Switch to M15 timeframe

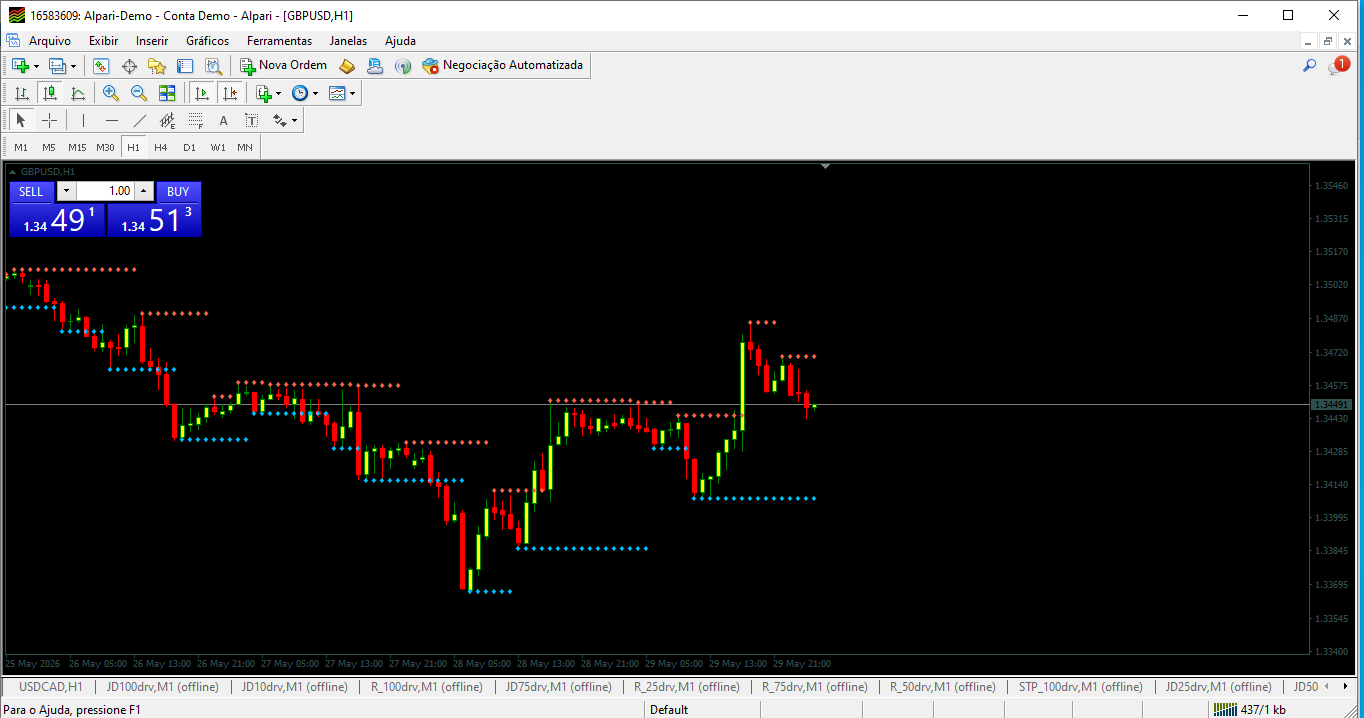pos(77,147)
